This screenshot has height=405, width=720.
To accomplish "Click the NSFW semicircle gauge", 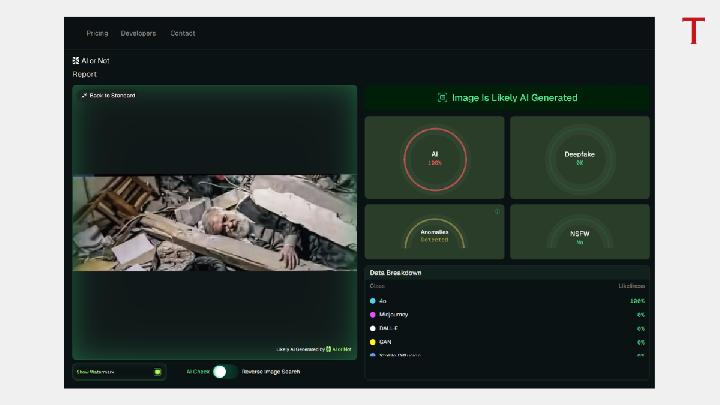I will 579,236.
